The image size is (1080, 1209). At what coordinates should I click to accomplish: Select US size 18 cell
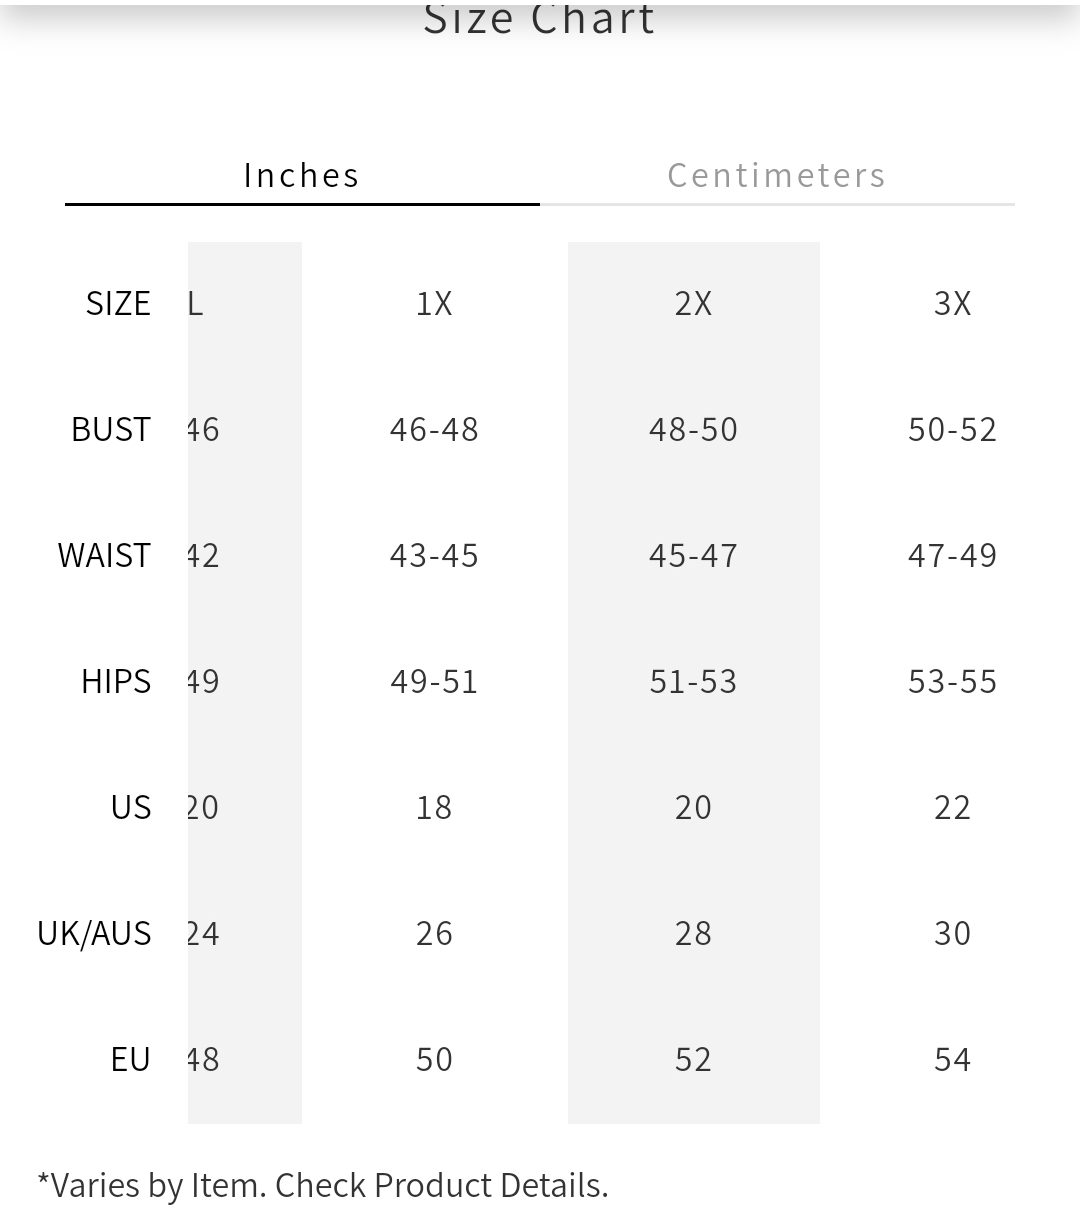[x=434, y=807]
